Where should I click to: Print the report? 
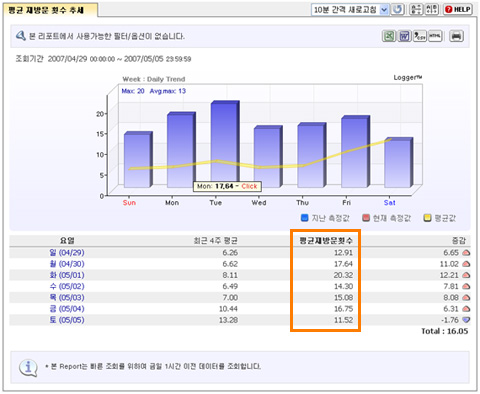pyautogui.click(x=456, y=36)
